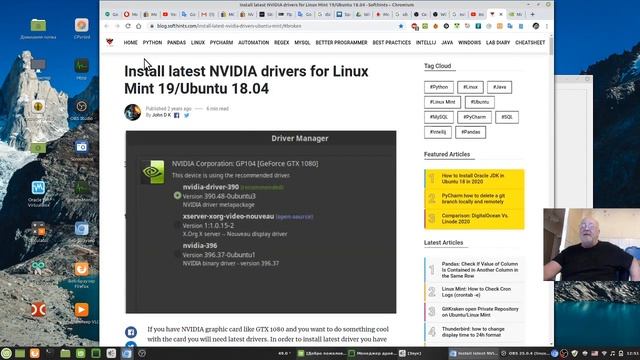Click author name John D K

[x=161, y=116]
